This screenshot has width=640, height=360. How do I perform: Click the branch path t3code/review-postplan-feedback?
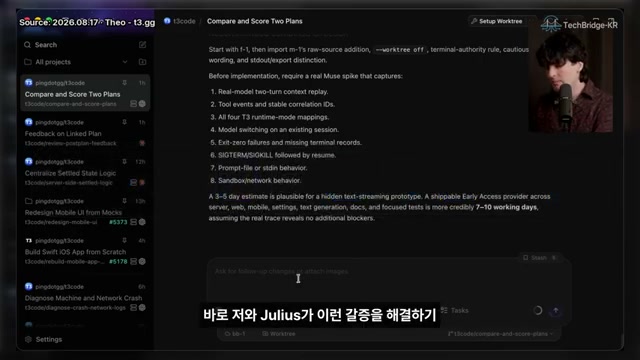click(71, 143)
